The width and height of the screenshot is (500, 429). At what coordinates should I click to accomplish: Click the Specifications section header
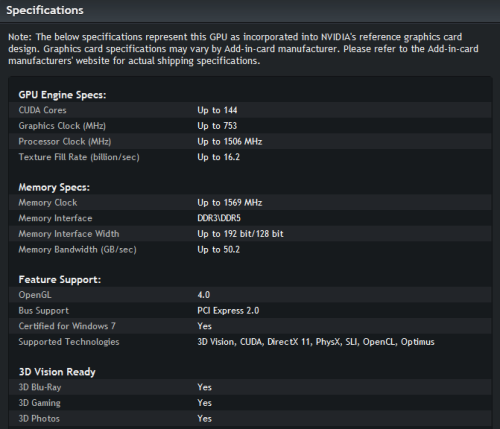coord(45,10)
